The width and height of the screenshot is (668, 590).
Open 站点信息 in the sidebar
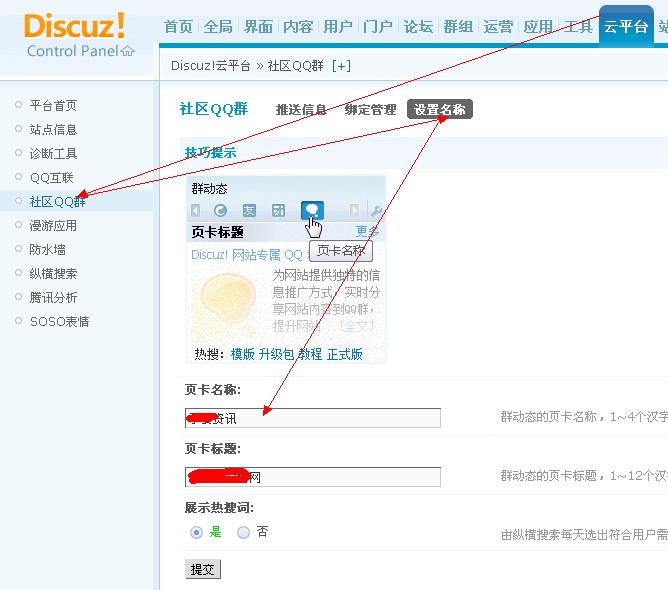pyautogui.click(x=53, y=129)
